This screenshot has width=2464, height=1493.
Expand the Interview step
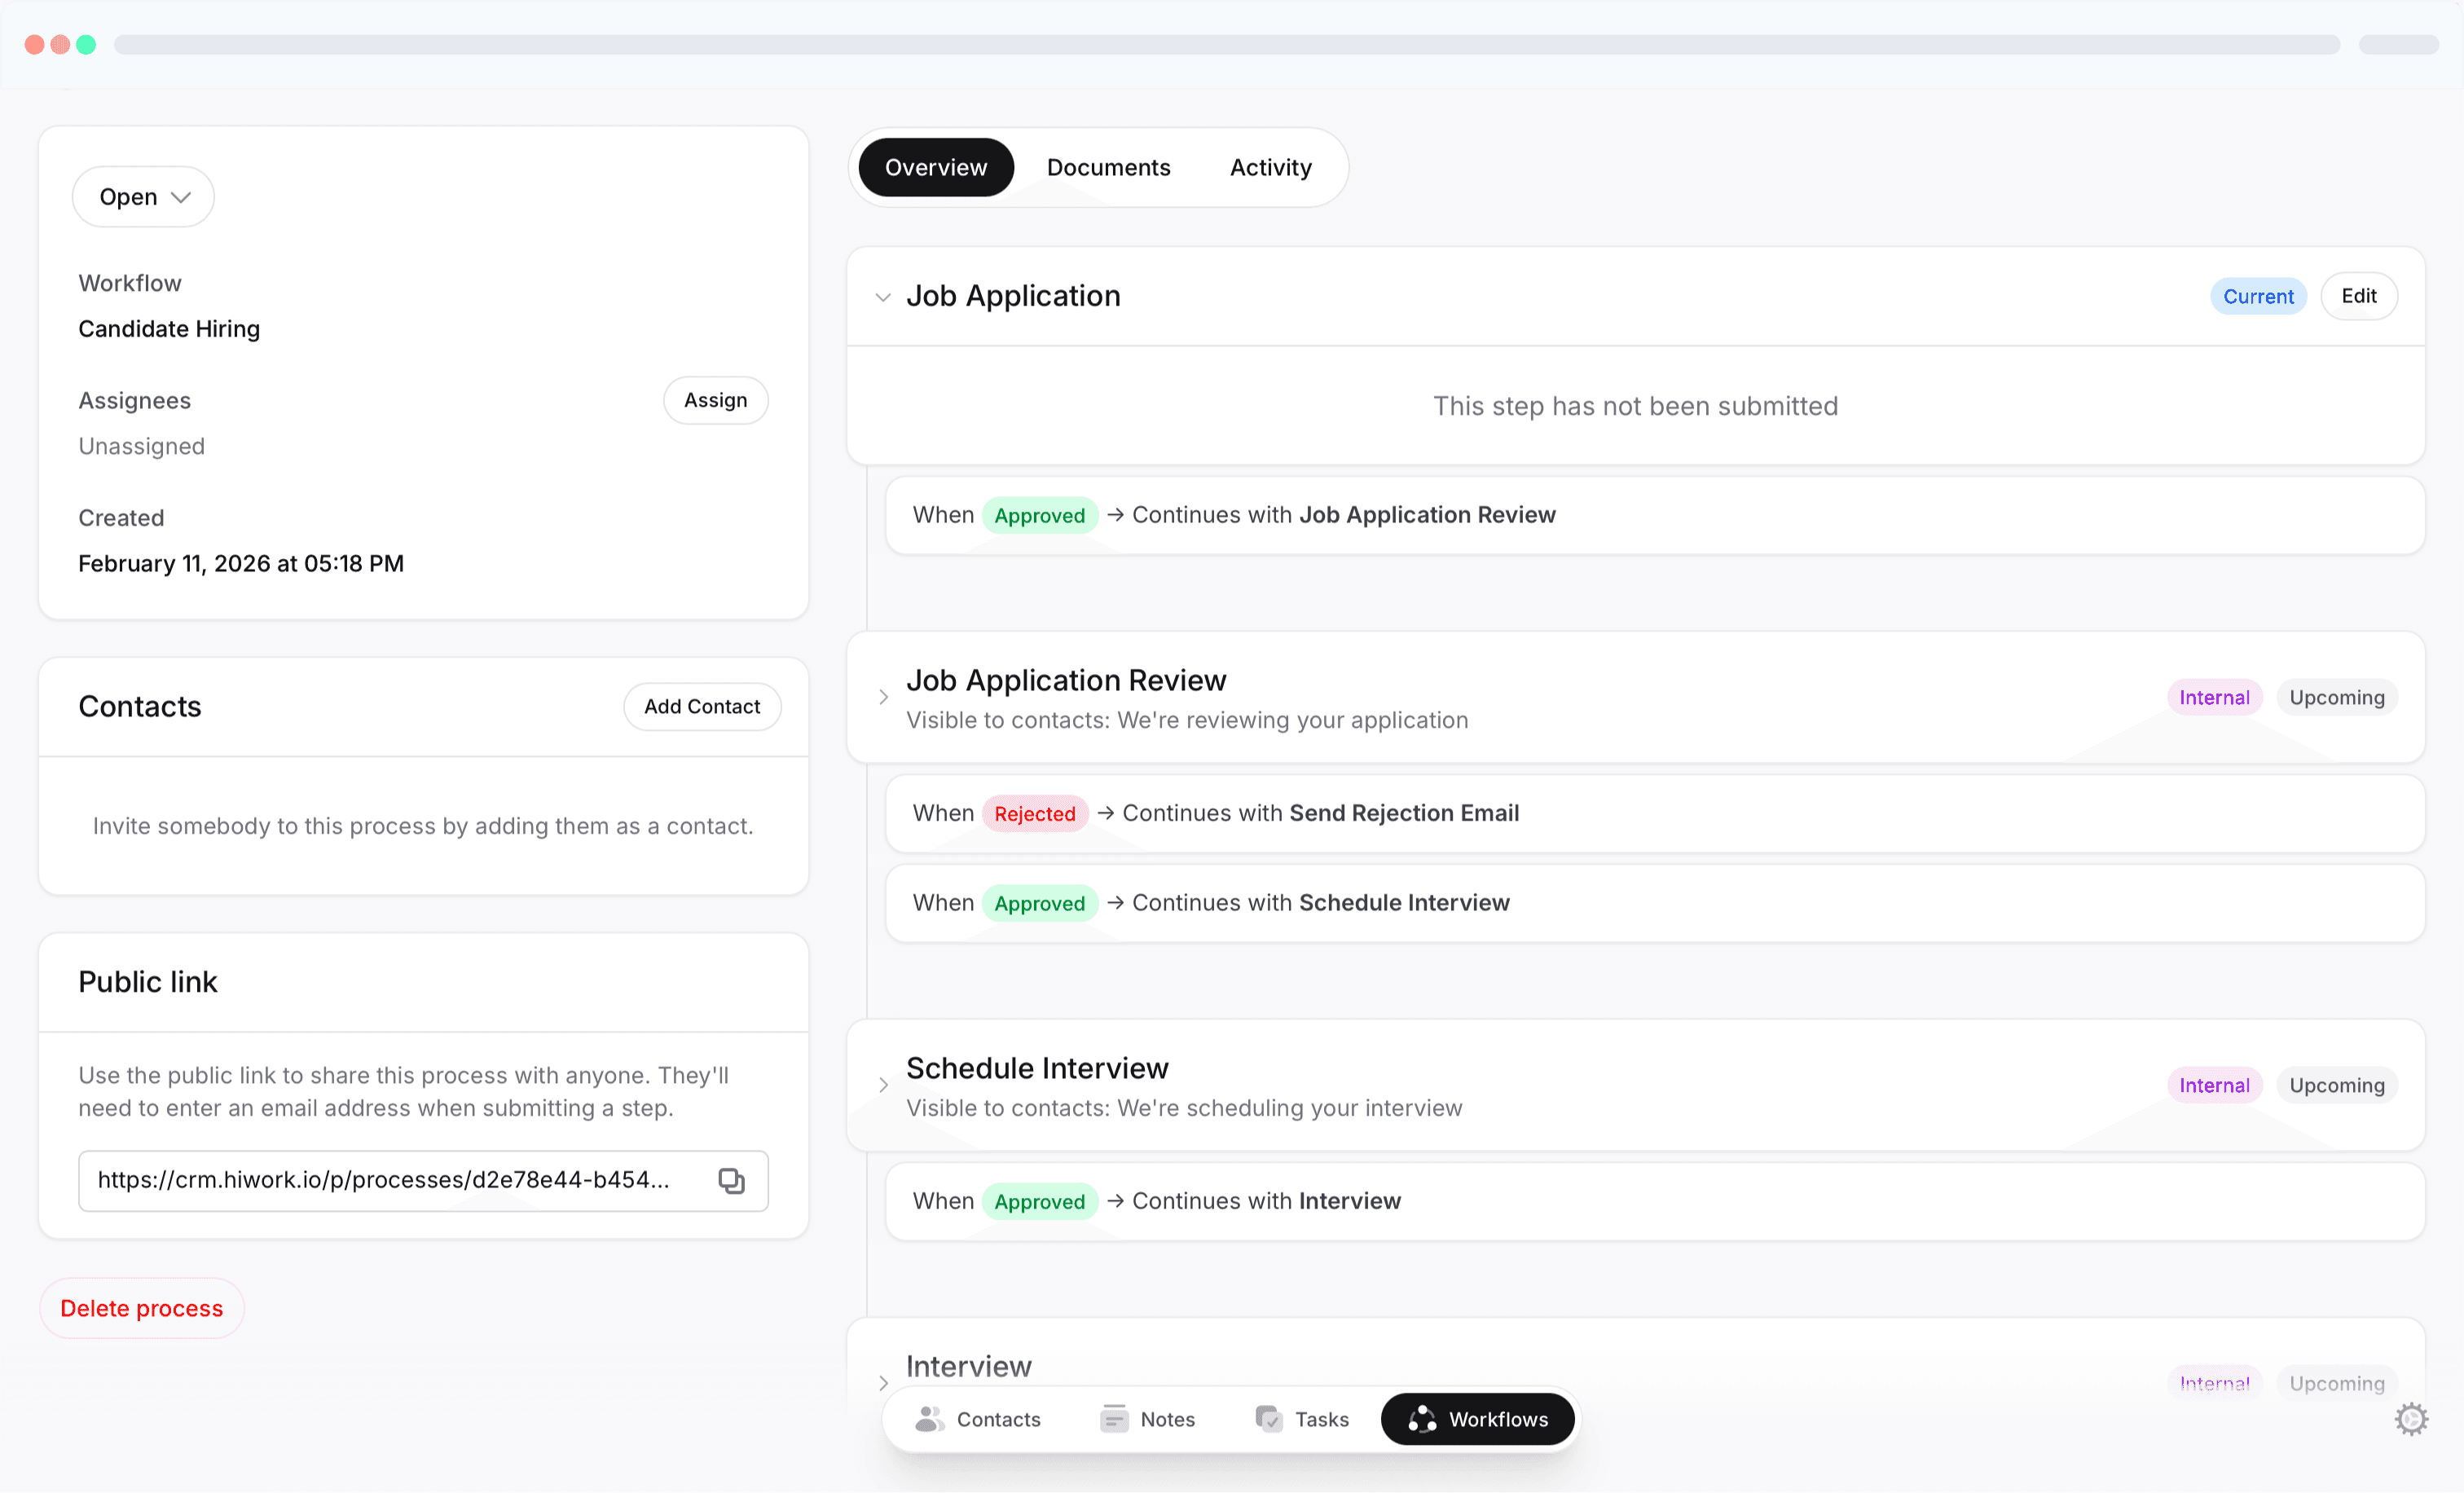pyautogui.click(x=883, y=1383)
